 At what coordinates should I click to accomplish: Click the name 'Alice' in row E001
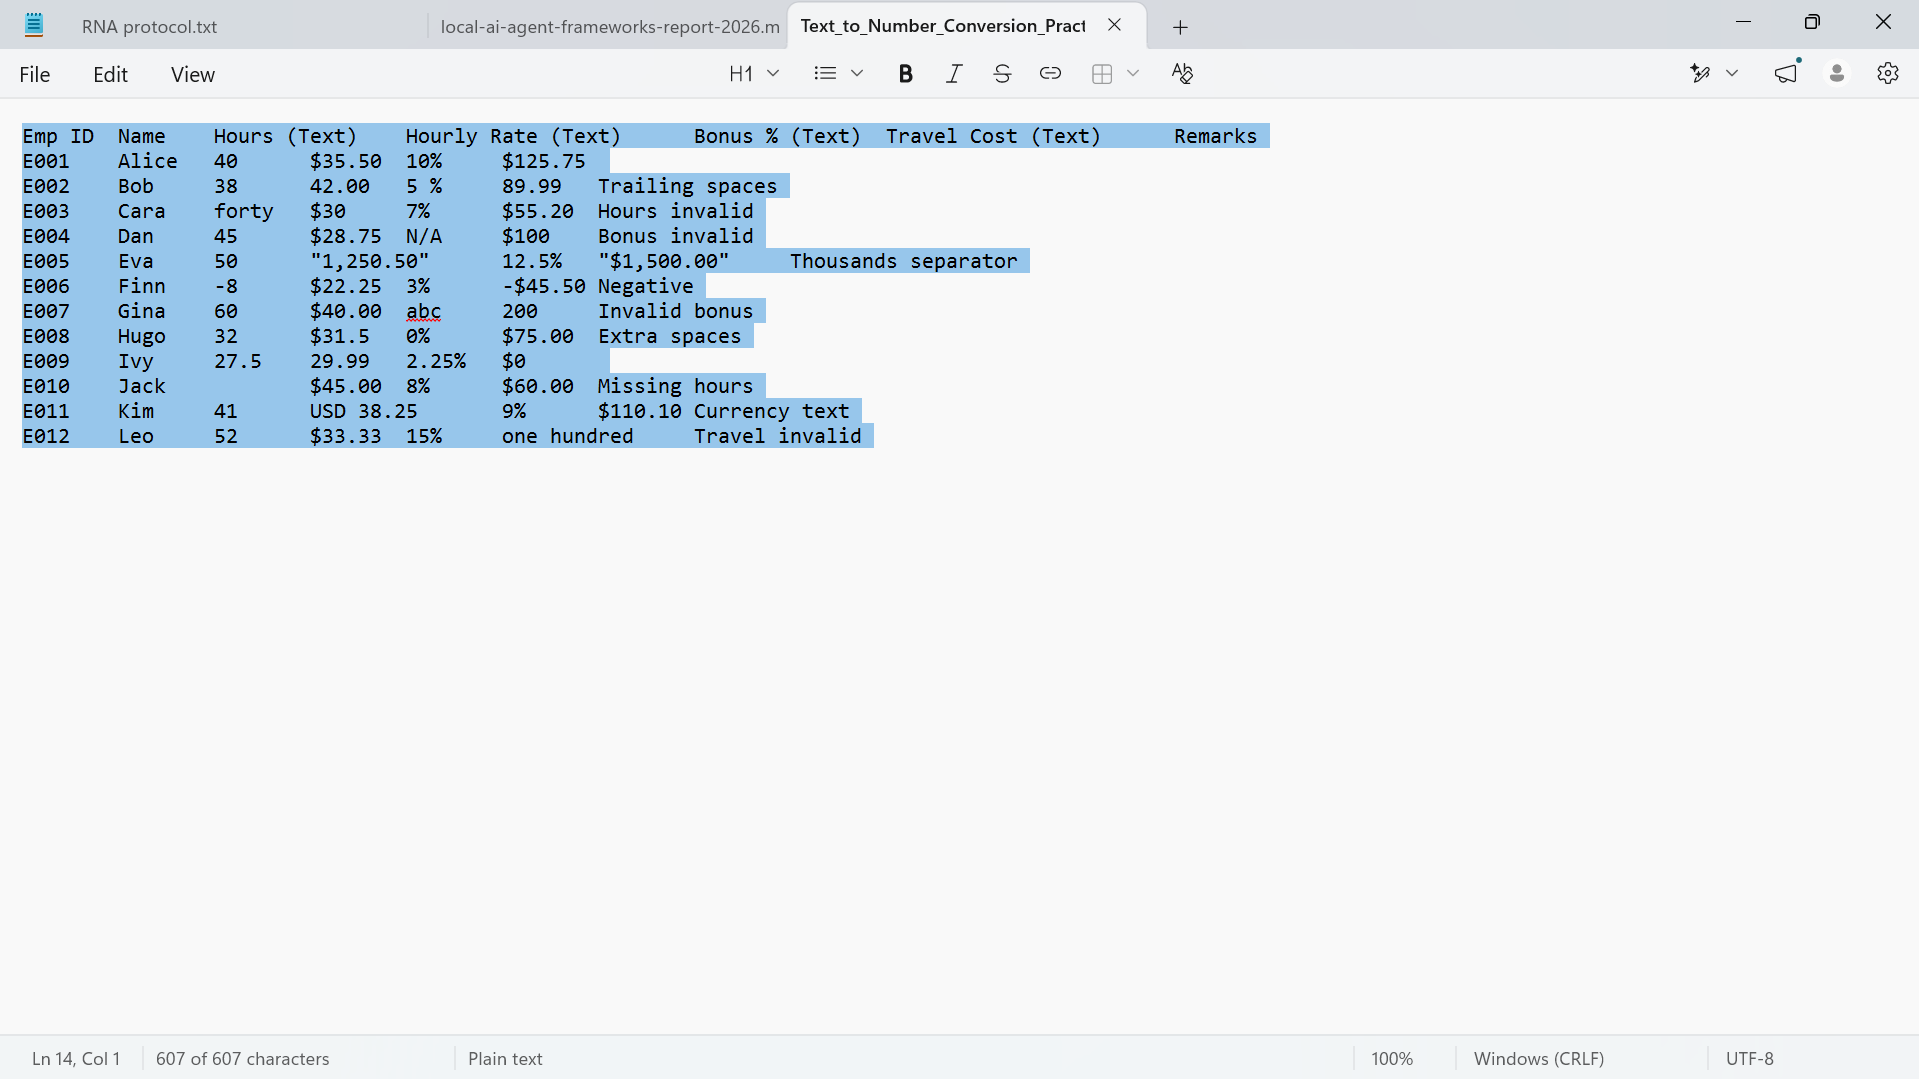click(148, 161)
